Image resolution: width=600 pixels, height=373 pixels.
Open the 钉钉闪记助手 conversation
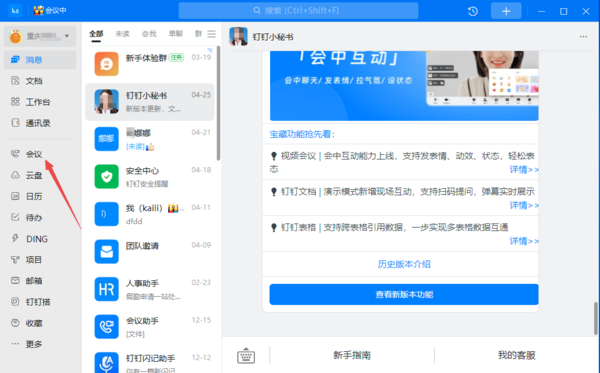point(150,362)
